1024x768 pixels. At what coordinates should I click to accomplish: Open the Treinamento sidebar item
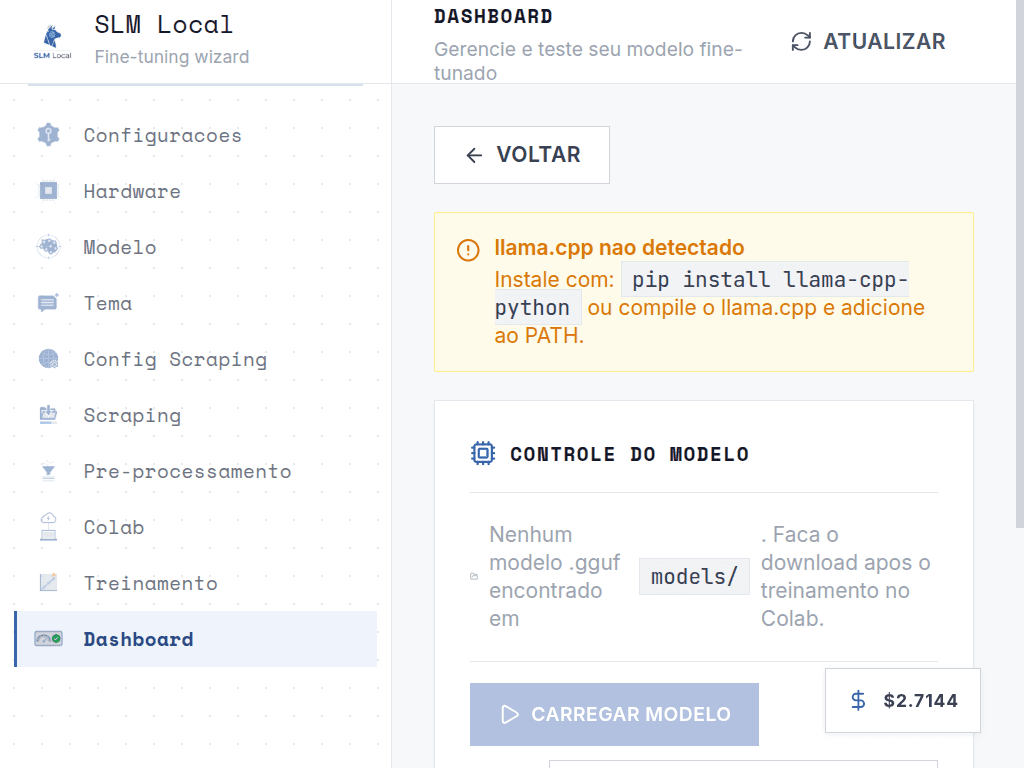point(150,583)
